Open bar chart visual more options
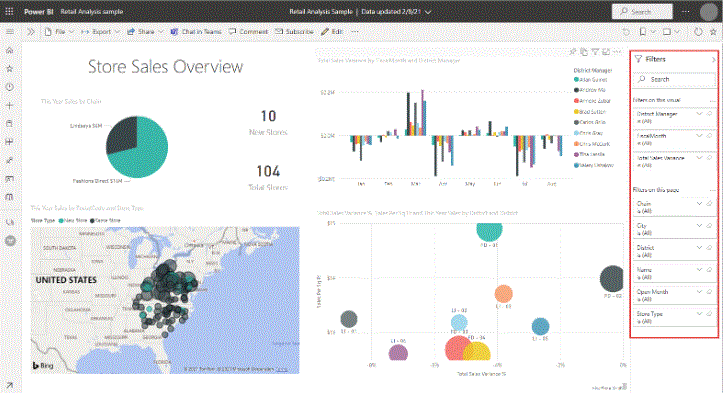Viewport: 724px width, 393px height. pos(617,52)
